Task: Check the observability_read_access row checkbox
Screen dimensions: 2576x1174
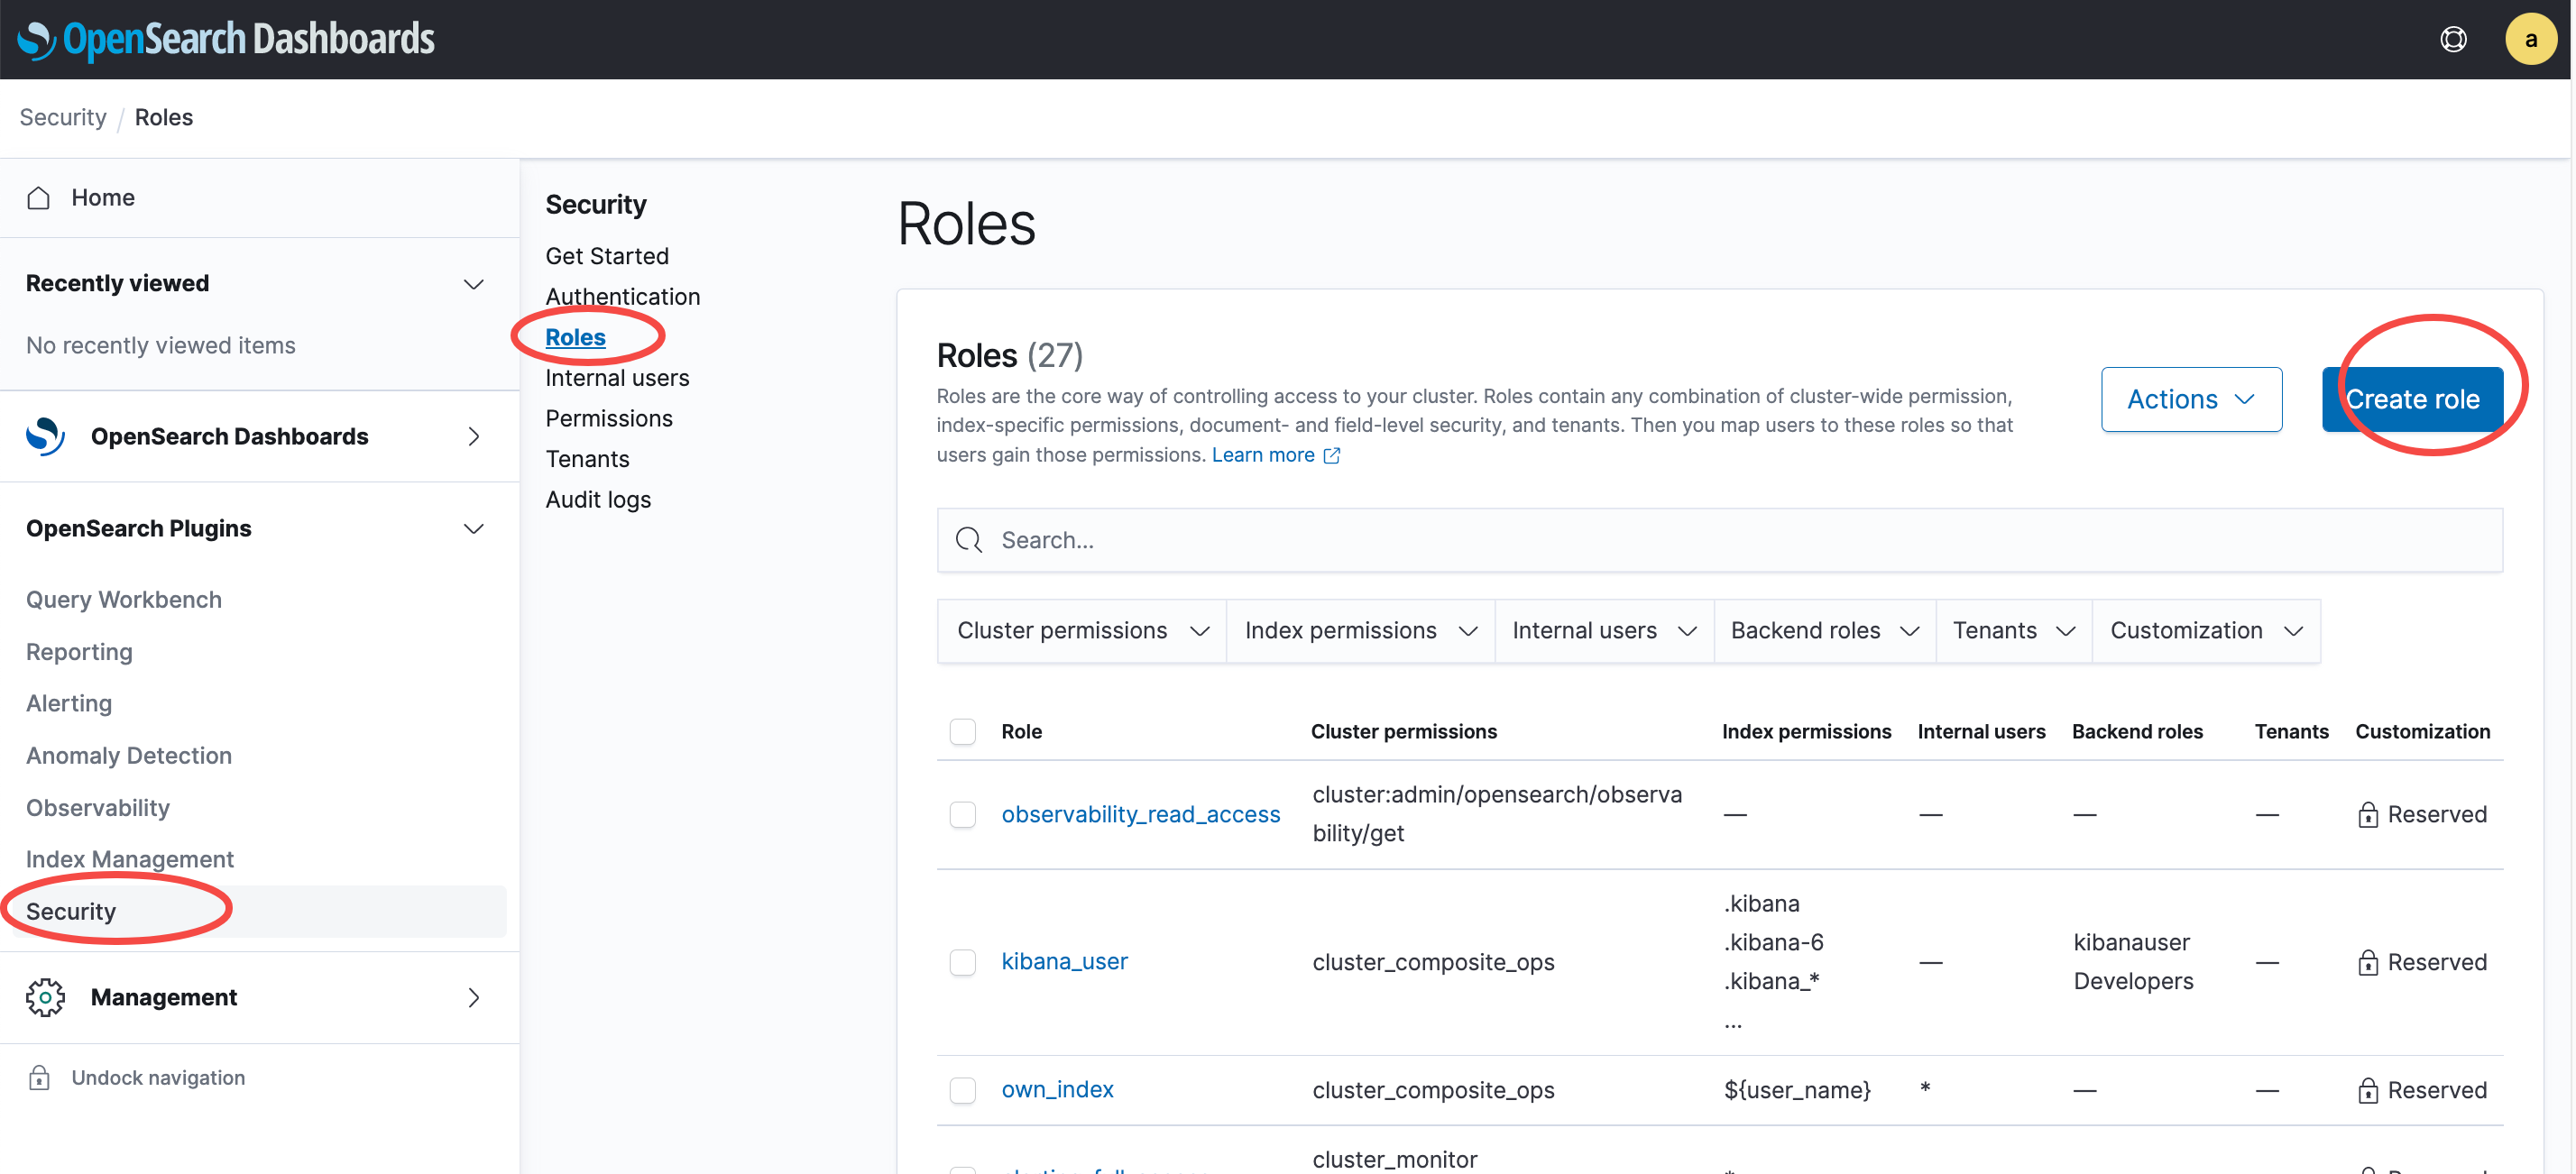Action: coord(962,814)
